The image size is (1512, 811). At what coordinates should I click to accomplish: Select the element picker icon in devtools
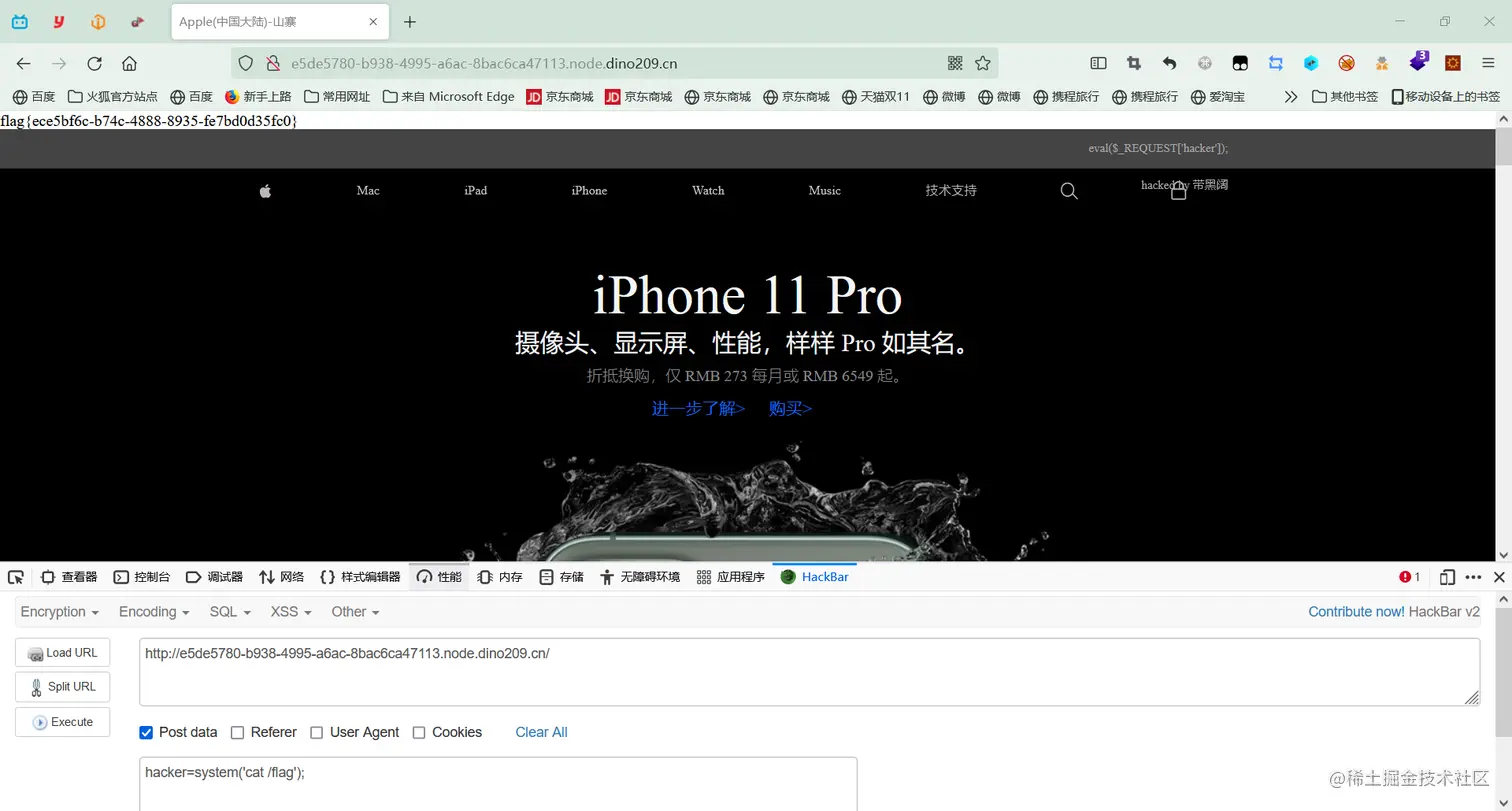click(15, 577)
